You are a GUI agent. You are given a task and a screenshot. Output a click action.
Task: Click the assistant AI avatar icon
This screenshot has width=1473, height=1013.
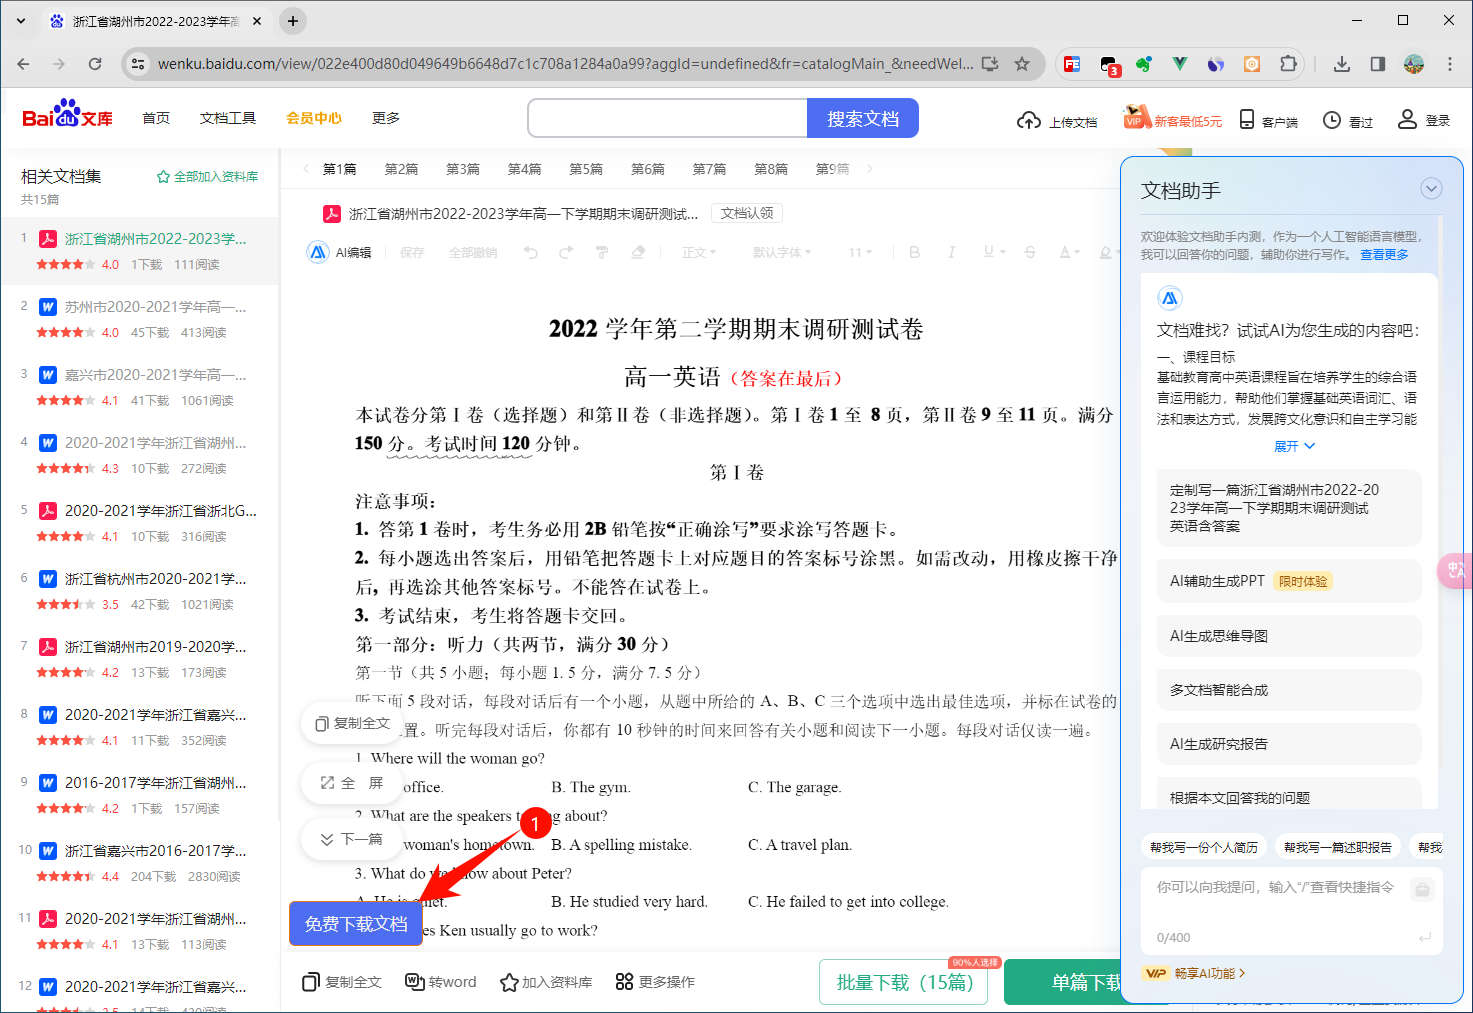[x=1169, y=298]
